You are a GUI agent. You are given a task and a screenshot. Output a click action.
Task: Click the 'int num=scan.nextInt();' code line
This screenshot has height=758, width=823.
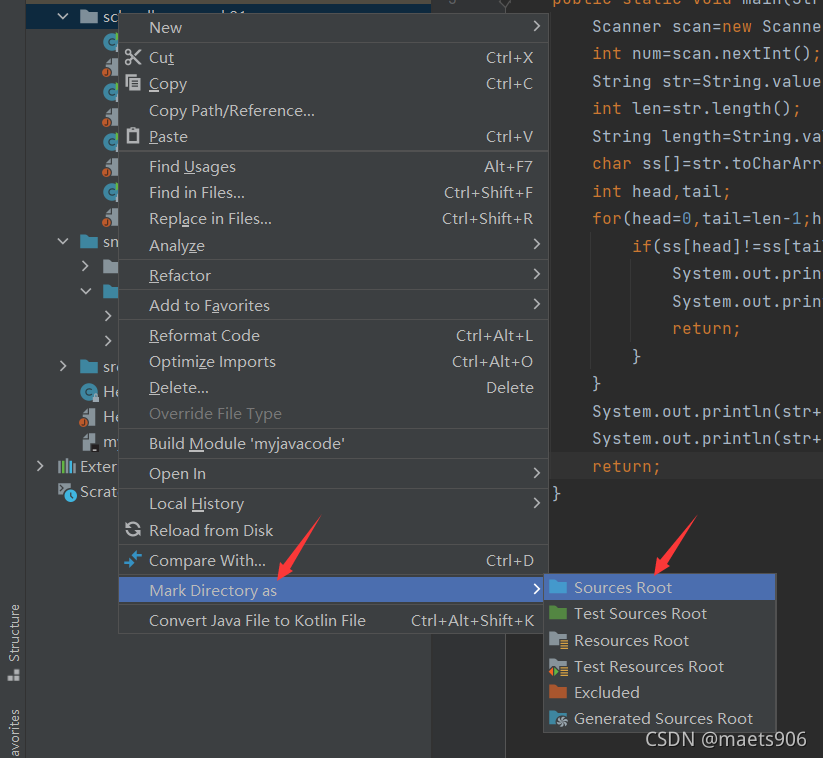tap(706, 53)
